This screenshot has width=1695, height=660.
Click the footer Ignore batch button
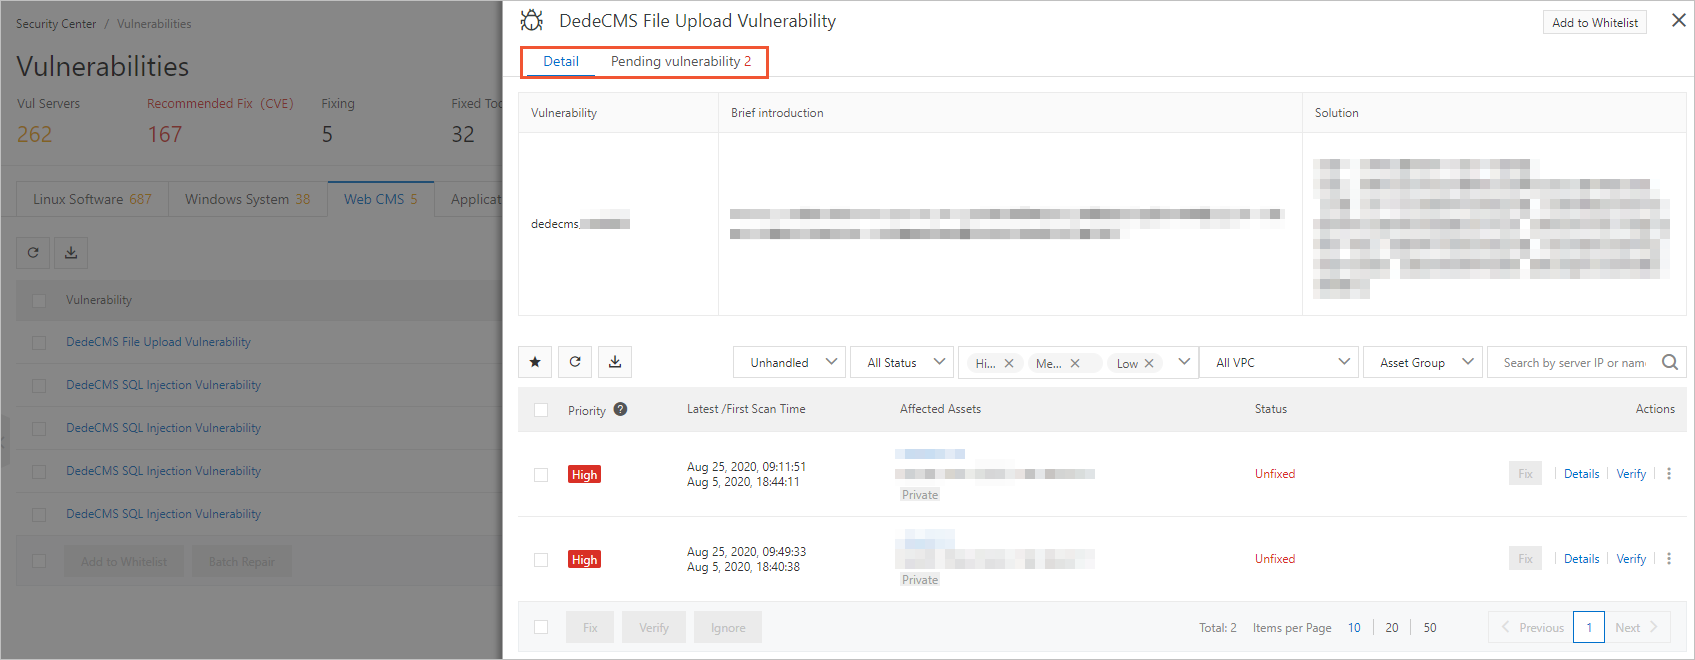pyautogui.click(x=728, y=627)
